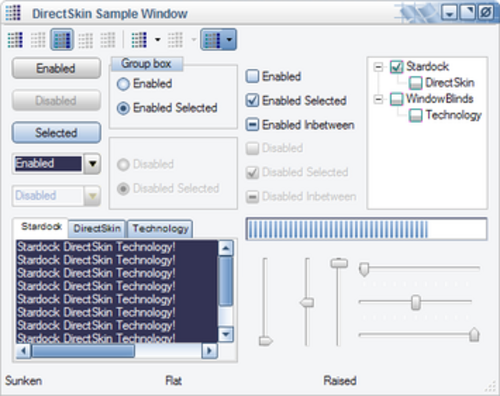This screenshot has height=396, width=500.
Task: Click the horizontal scrollbar thumb under the list
Action: click(83, 351)
